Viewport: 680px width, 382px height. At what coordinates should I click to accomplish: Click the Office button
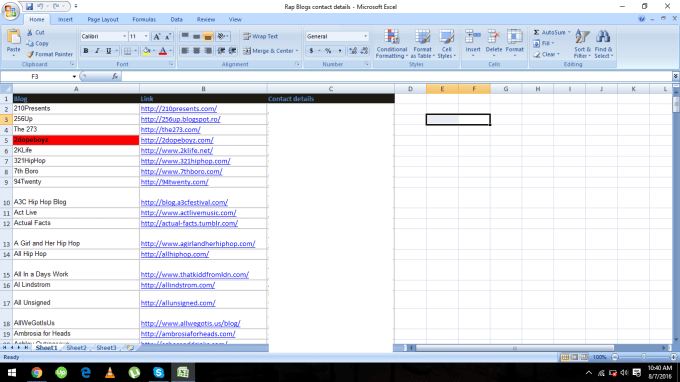(x=10, y=10)
